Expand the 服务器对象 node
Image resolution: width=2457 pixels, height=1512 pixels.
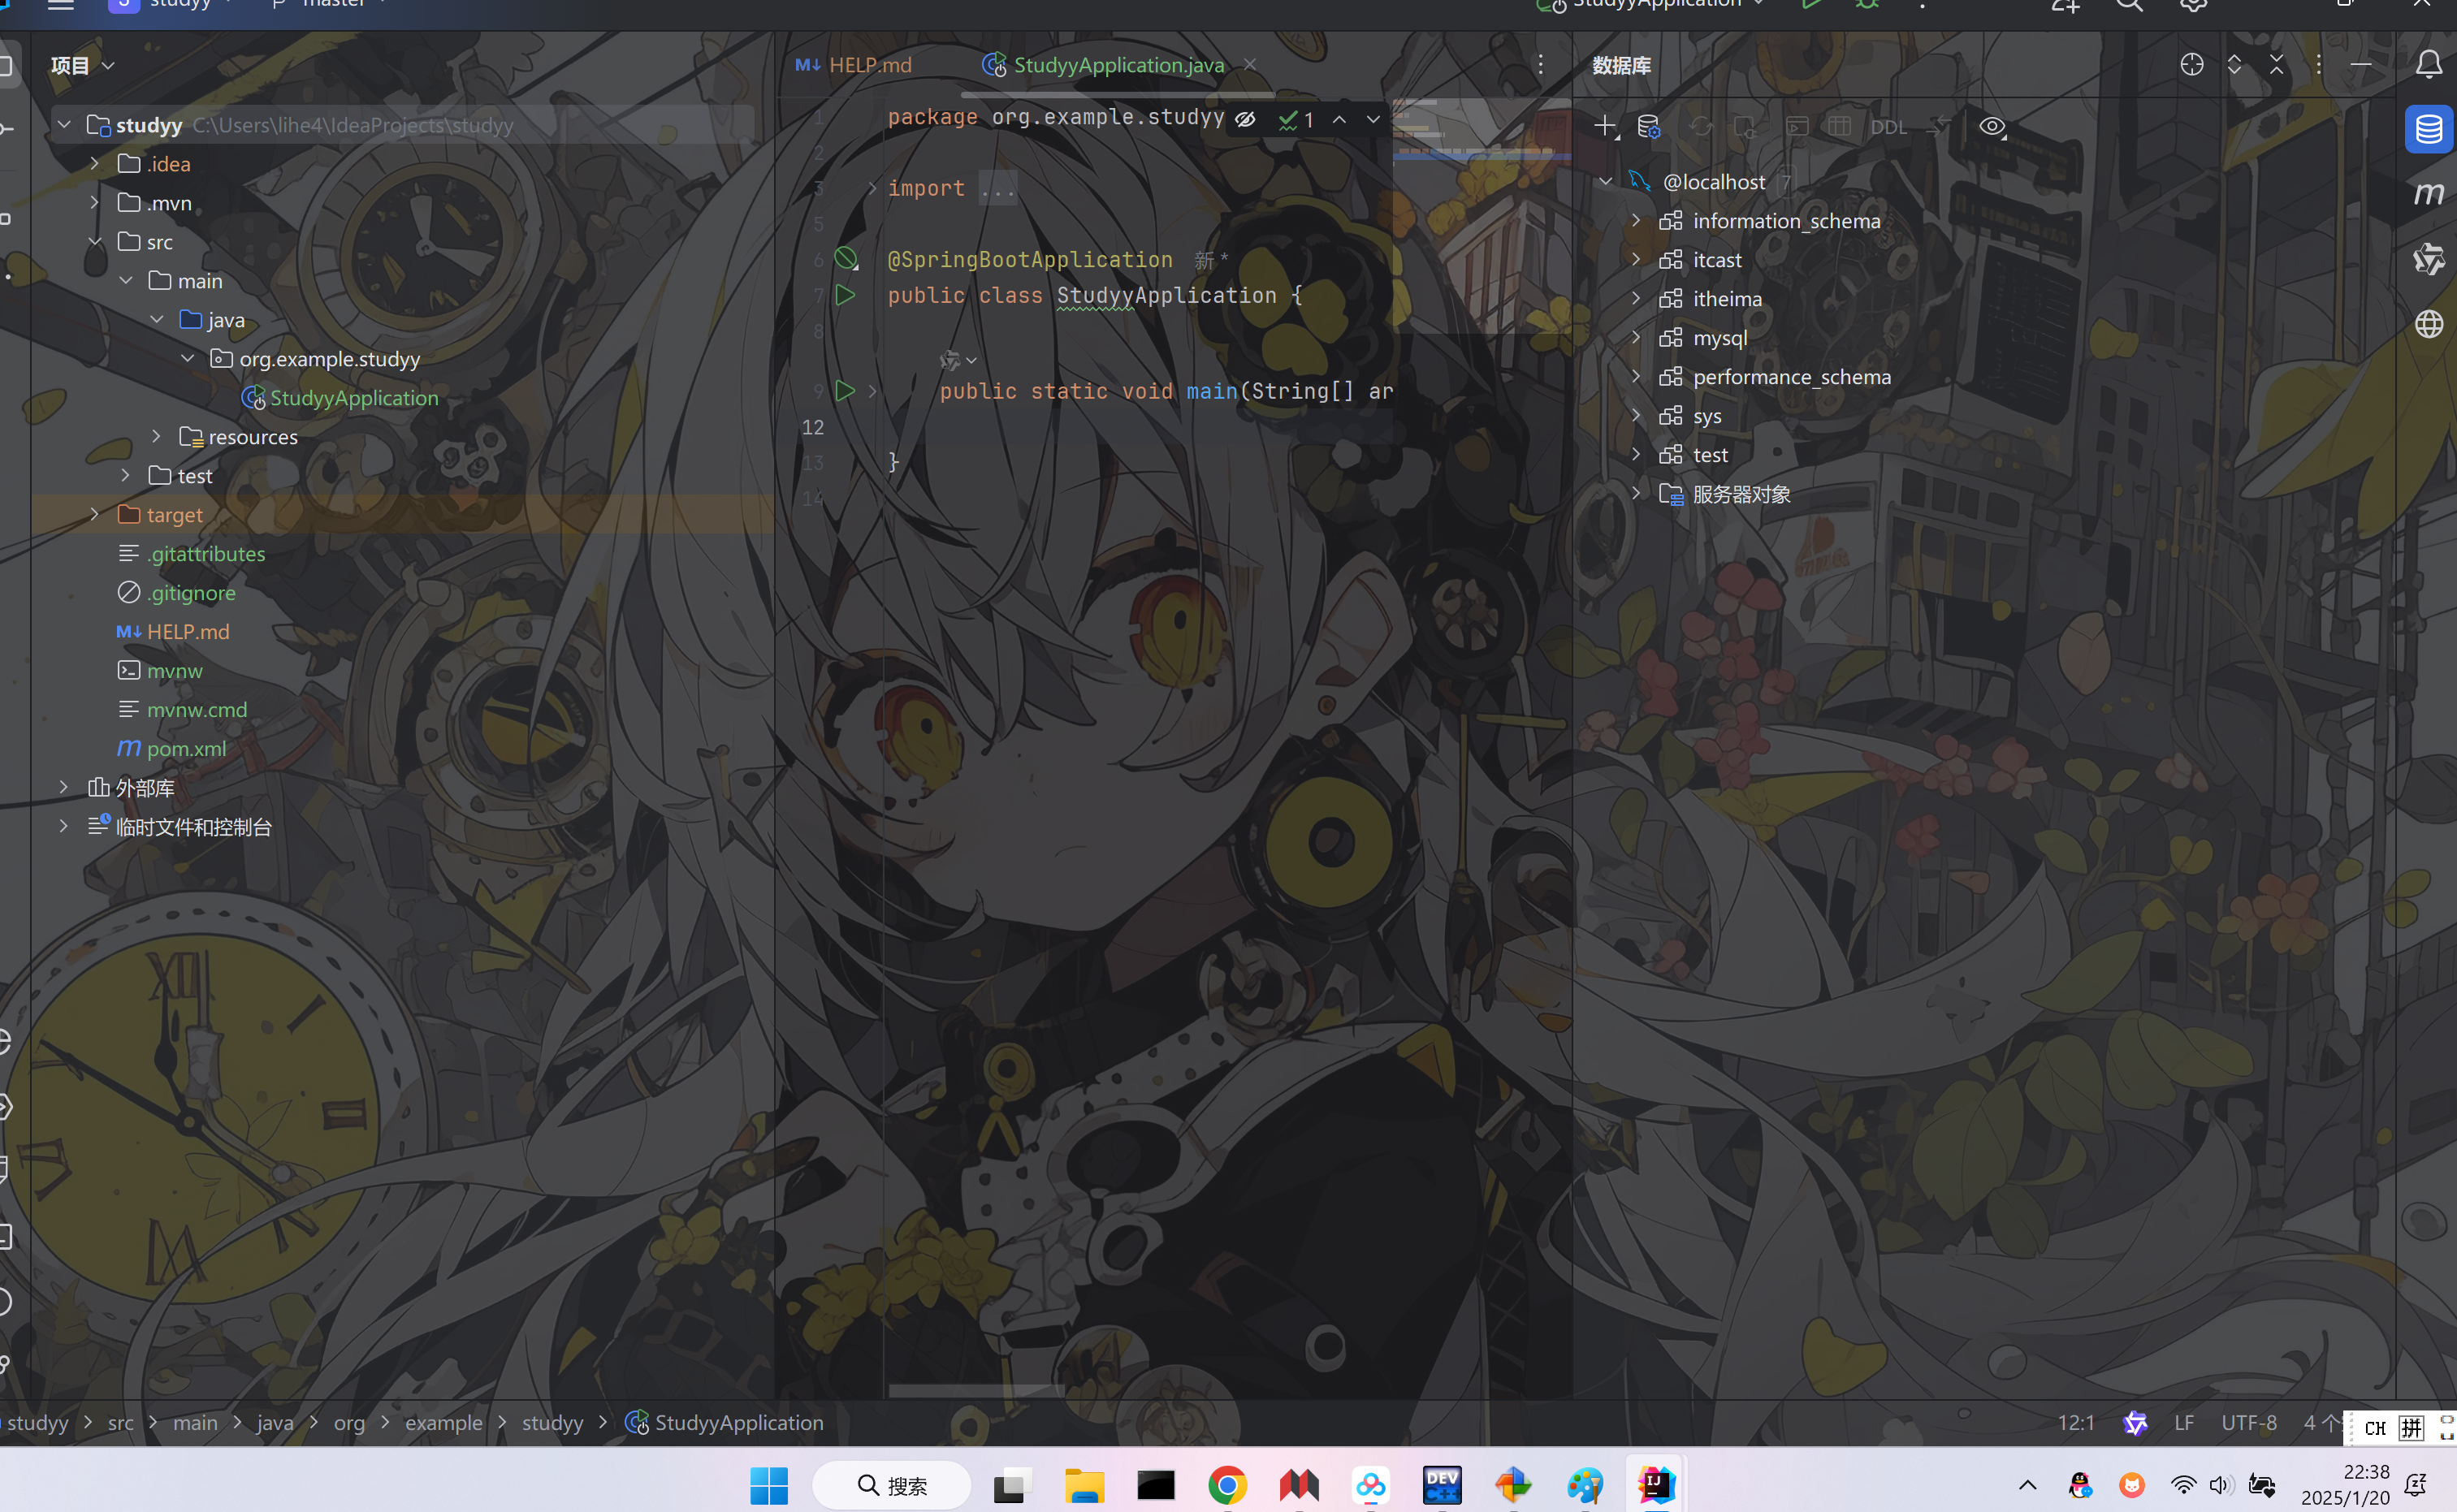1636,493
